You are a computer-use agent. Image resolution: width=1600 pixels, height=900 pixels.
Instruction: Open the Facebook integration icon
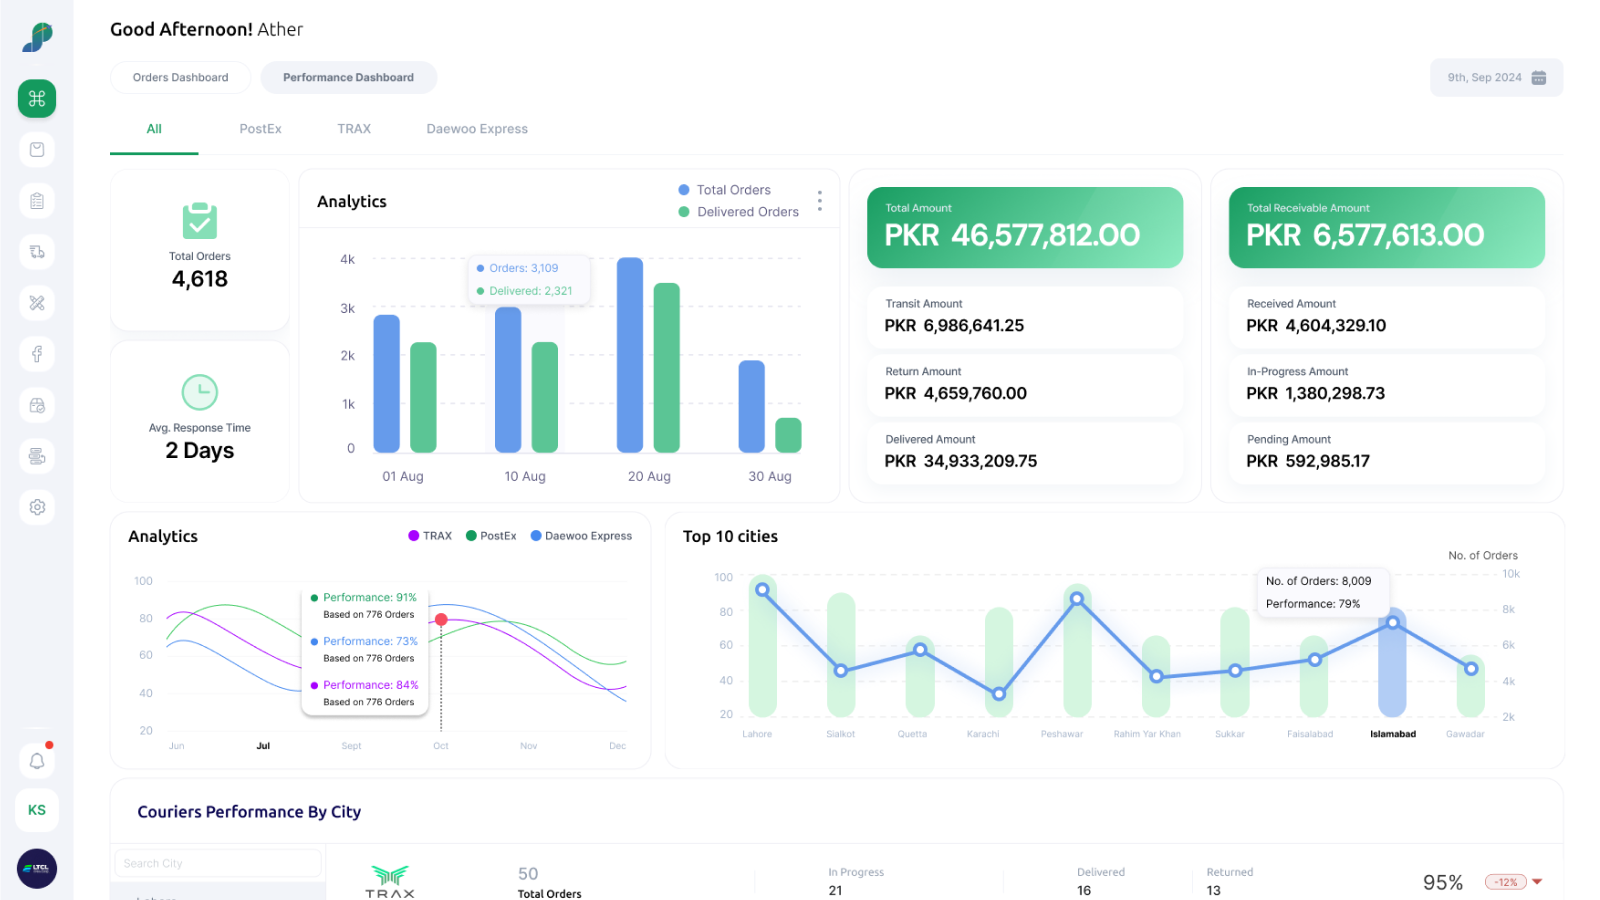coord(37,353)
